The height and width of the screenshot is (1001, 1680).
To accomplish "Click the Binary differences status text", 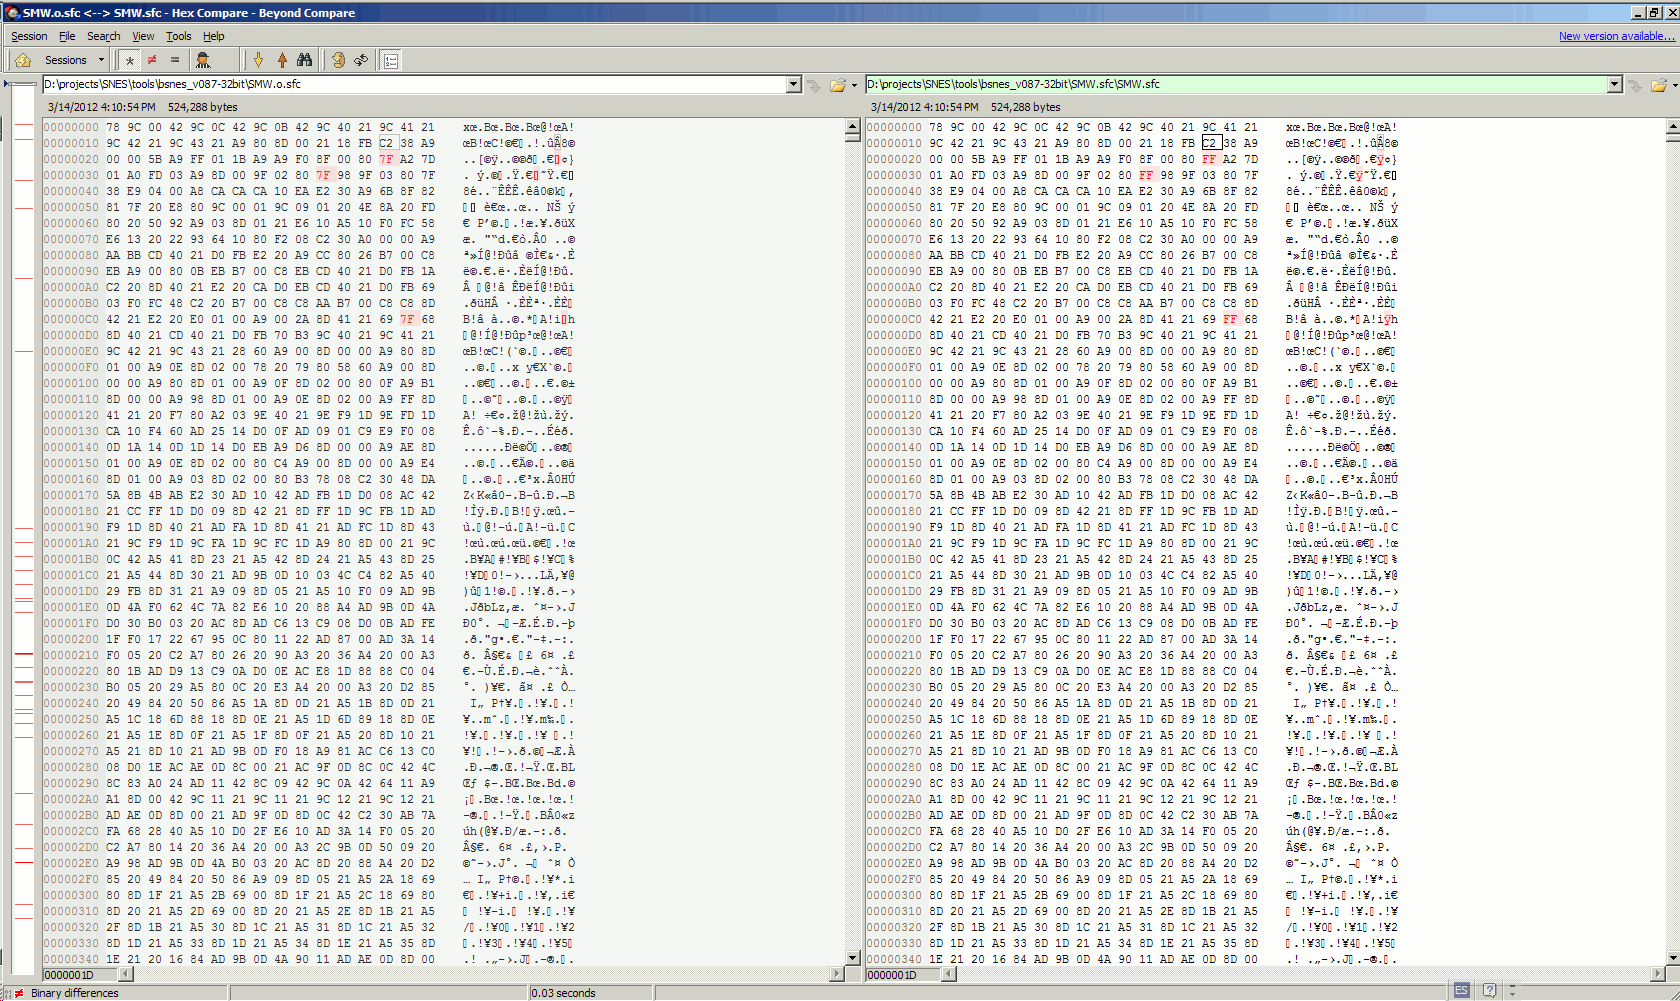I will 75,993.
